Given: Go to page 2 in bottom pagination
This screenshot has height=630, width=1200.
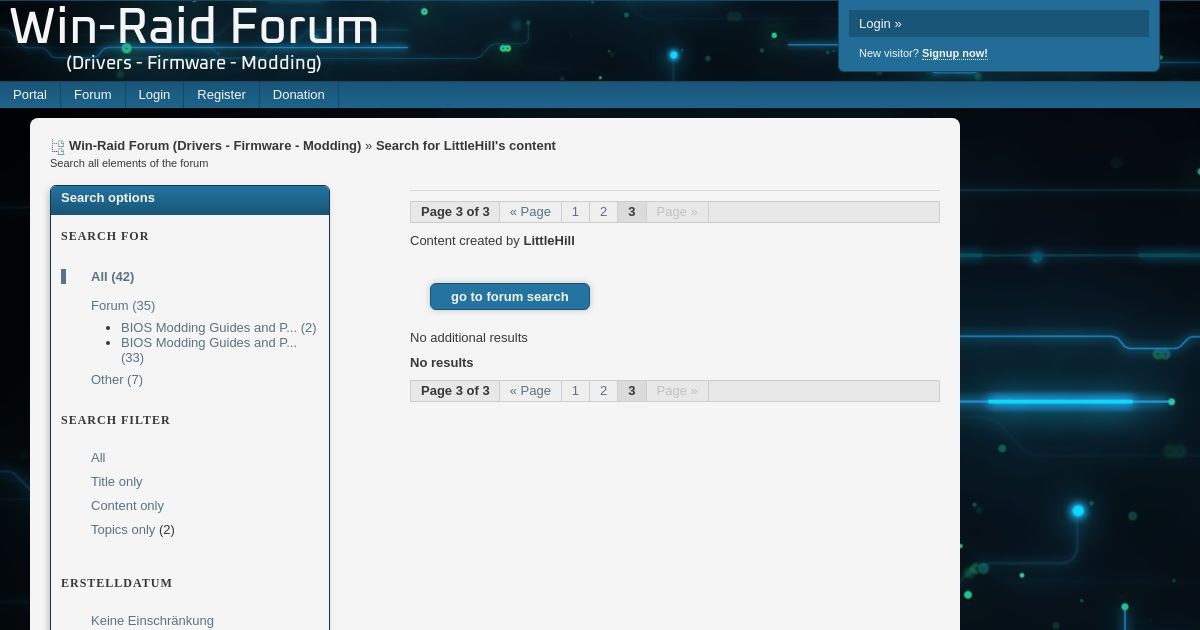Looking at the screenshot, I should pyautogui.click(x=603, y=390).
